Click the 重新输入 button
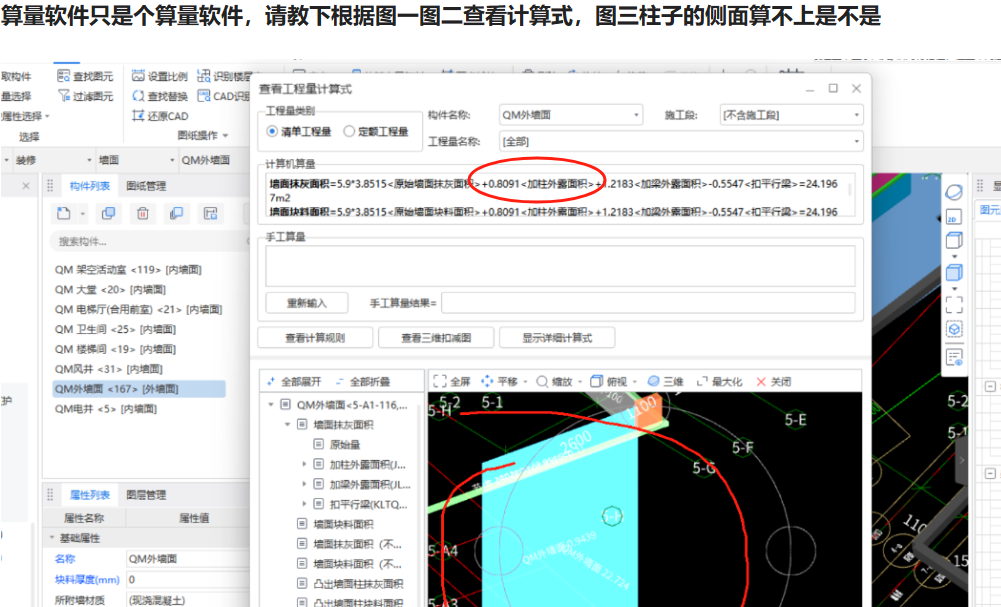 pos(307,303)
